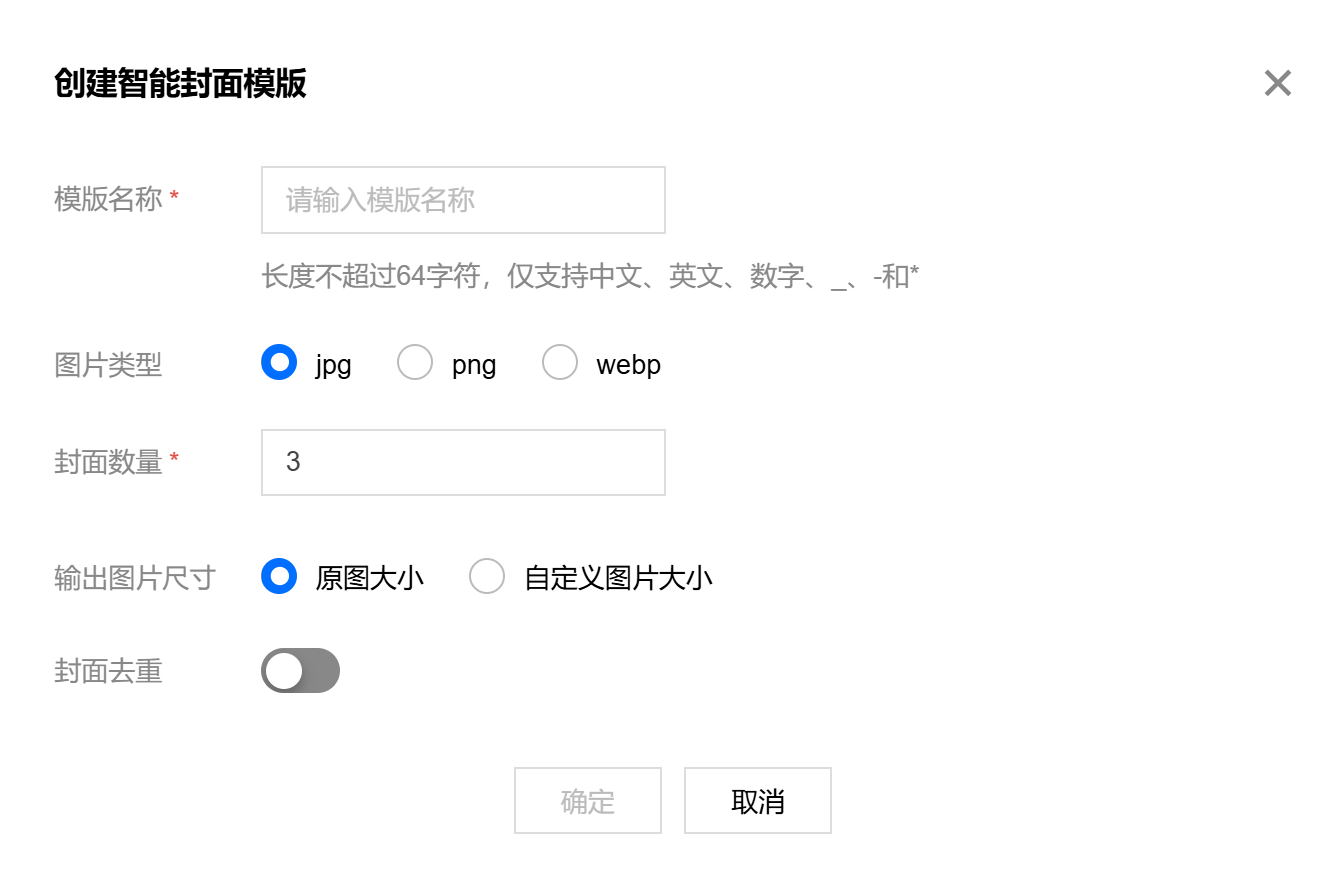The width and height of the screenshot is (1337, 880).
Task: Choose webp as image type
Action: [560, 362]
